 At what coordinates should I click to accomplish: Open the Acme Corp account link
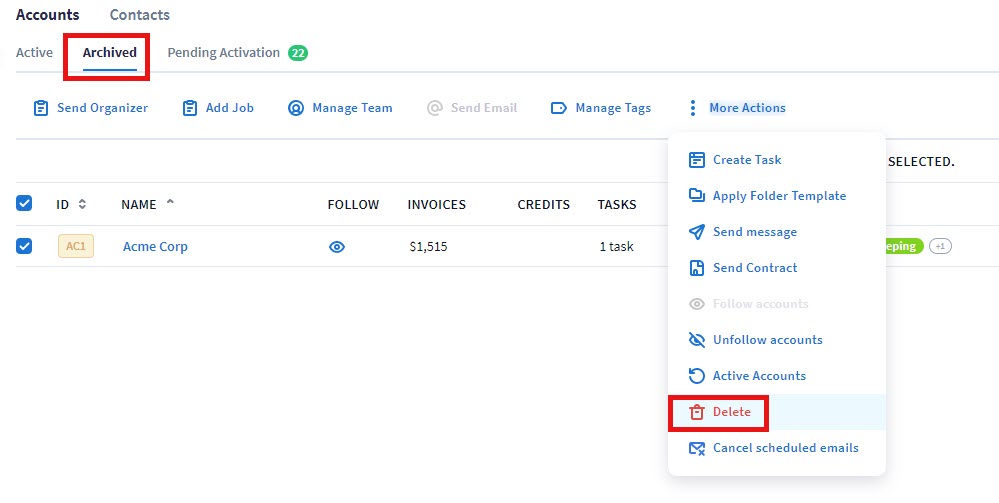coord(155,247)
